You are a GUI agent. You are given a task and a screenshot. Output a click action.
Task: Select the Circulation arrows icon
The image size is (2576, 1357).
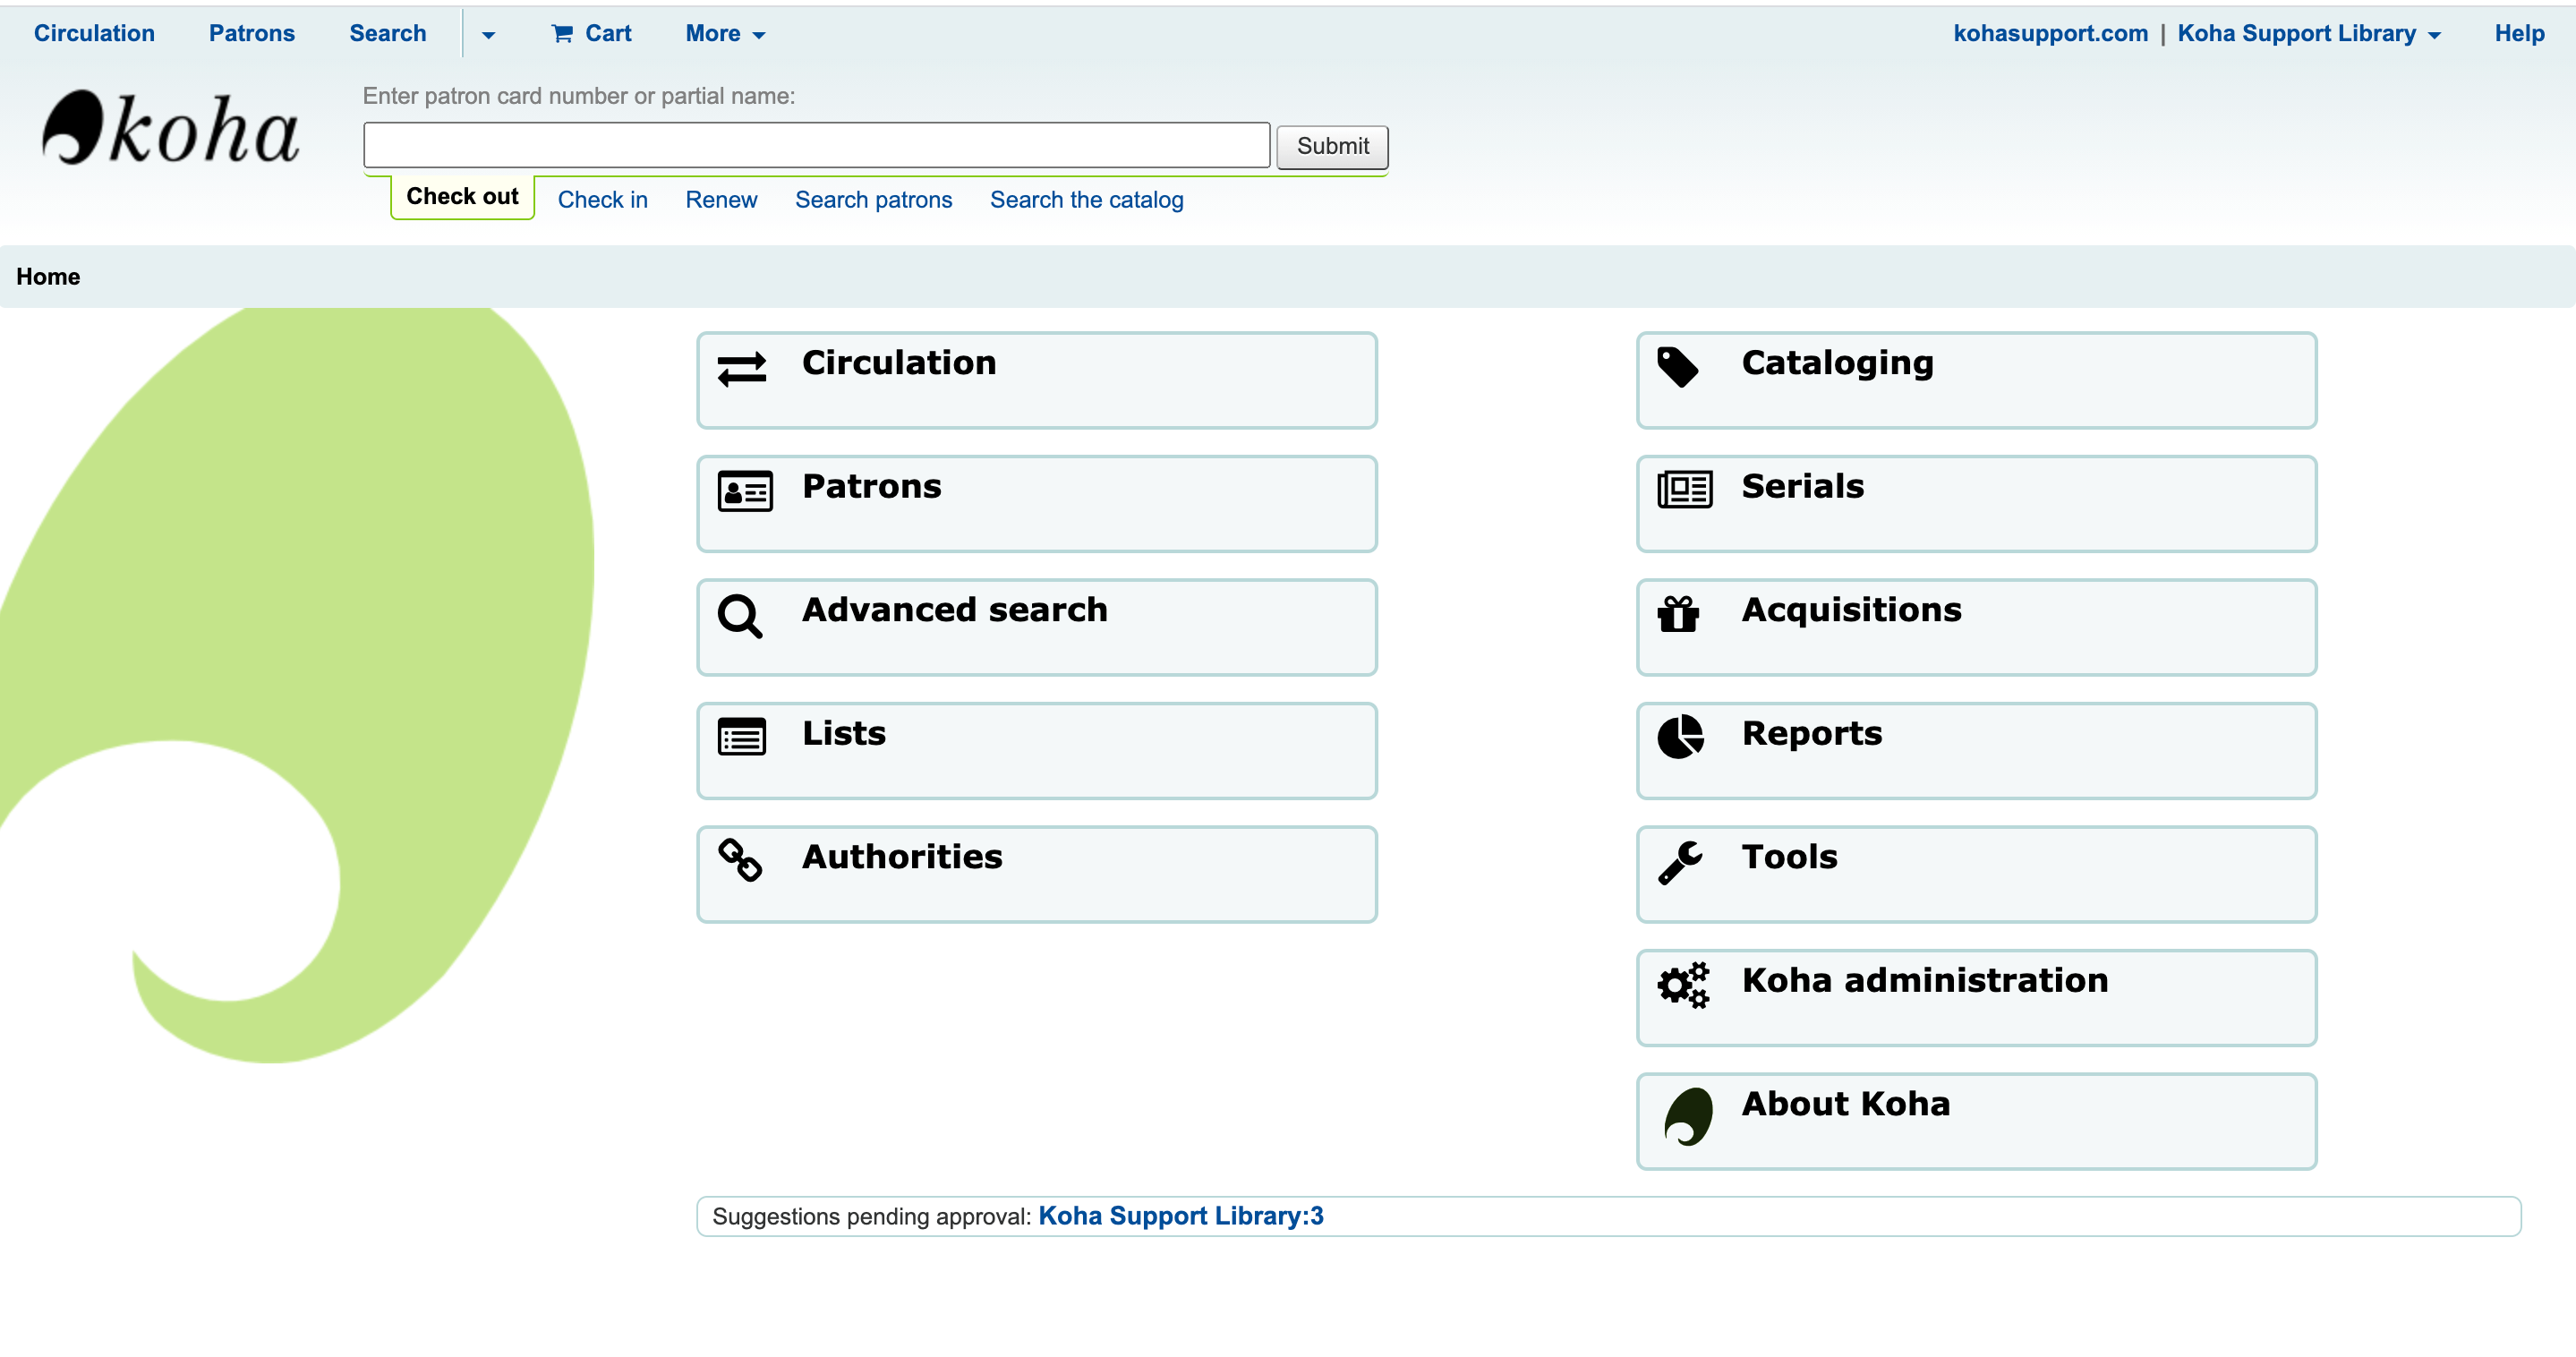pyautogui.click(x=741, y=368)
